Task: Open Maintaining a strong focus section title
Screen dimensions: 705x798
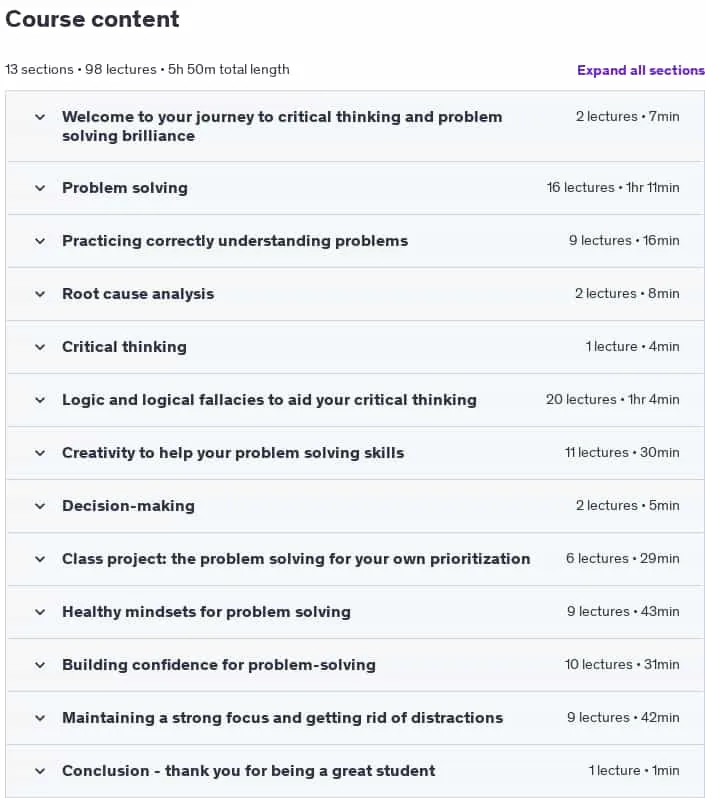Action: (x=283, y=718)
